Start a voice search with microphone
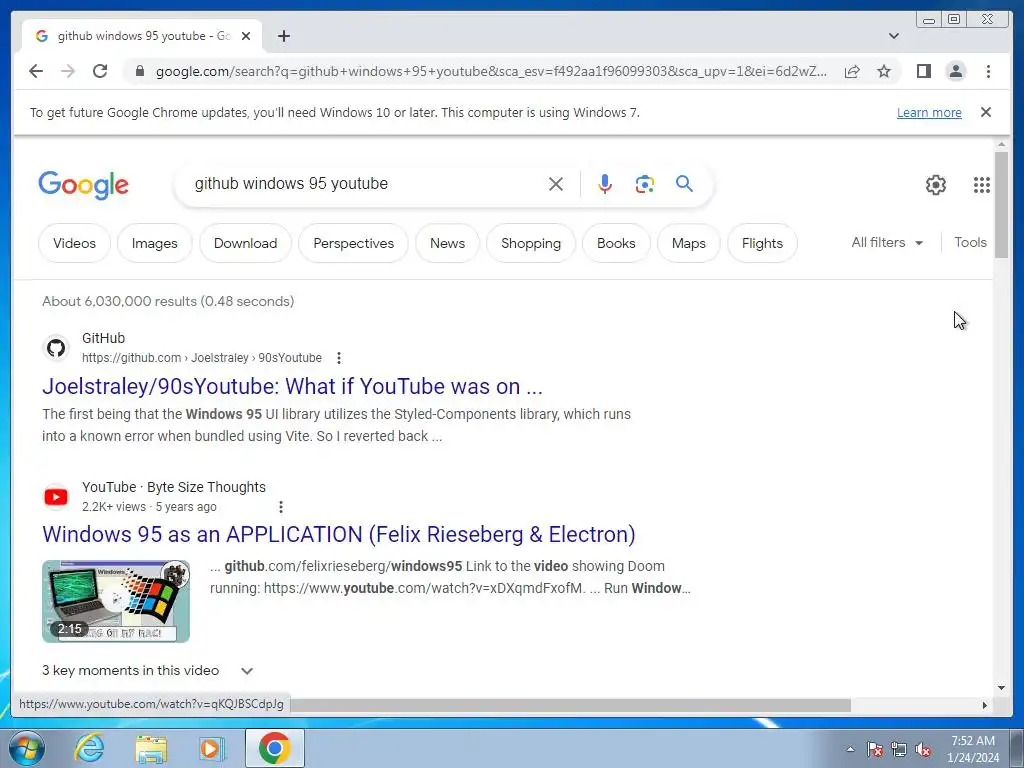The width and height of the screenshot is (1024, 768). (605, 184)
